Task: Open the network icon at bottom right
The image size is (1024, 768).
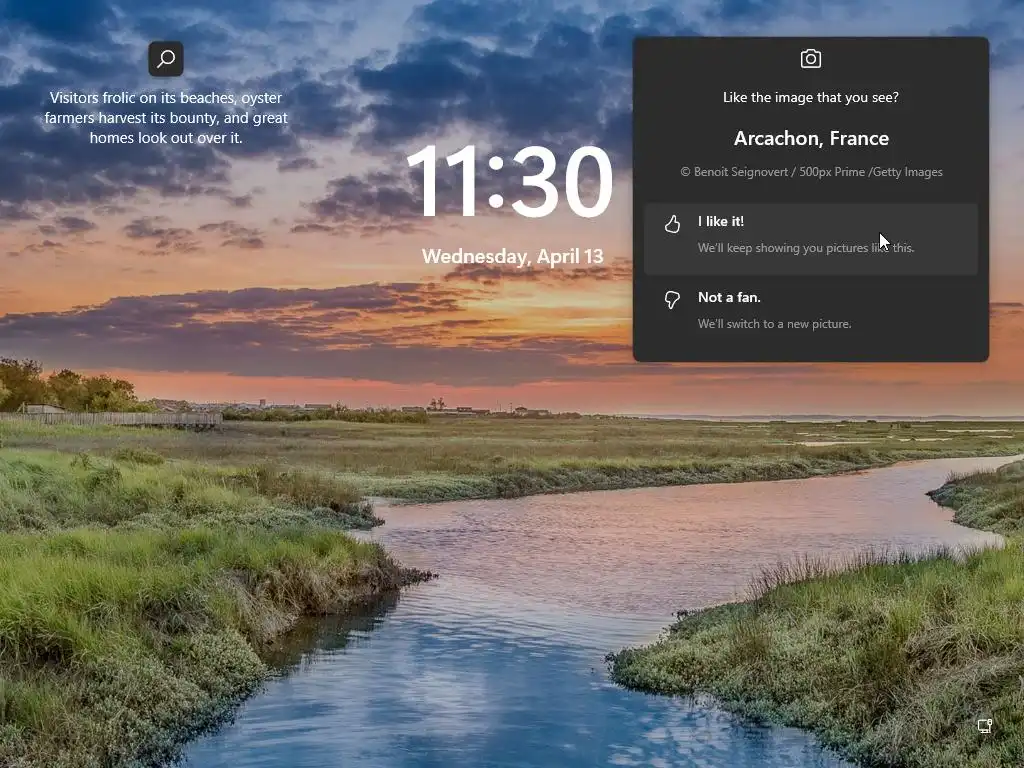Action: [x=985, y=726]
